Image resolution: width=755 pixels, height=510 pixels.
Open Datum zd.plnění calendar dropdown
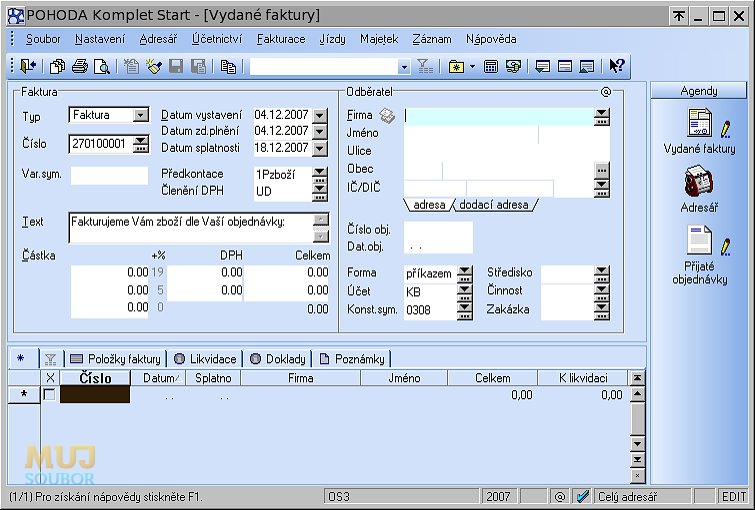(x=320, y=131)
